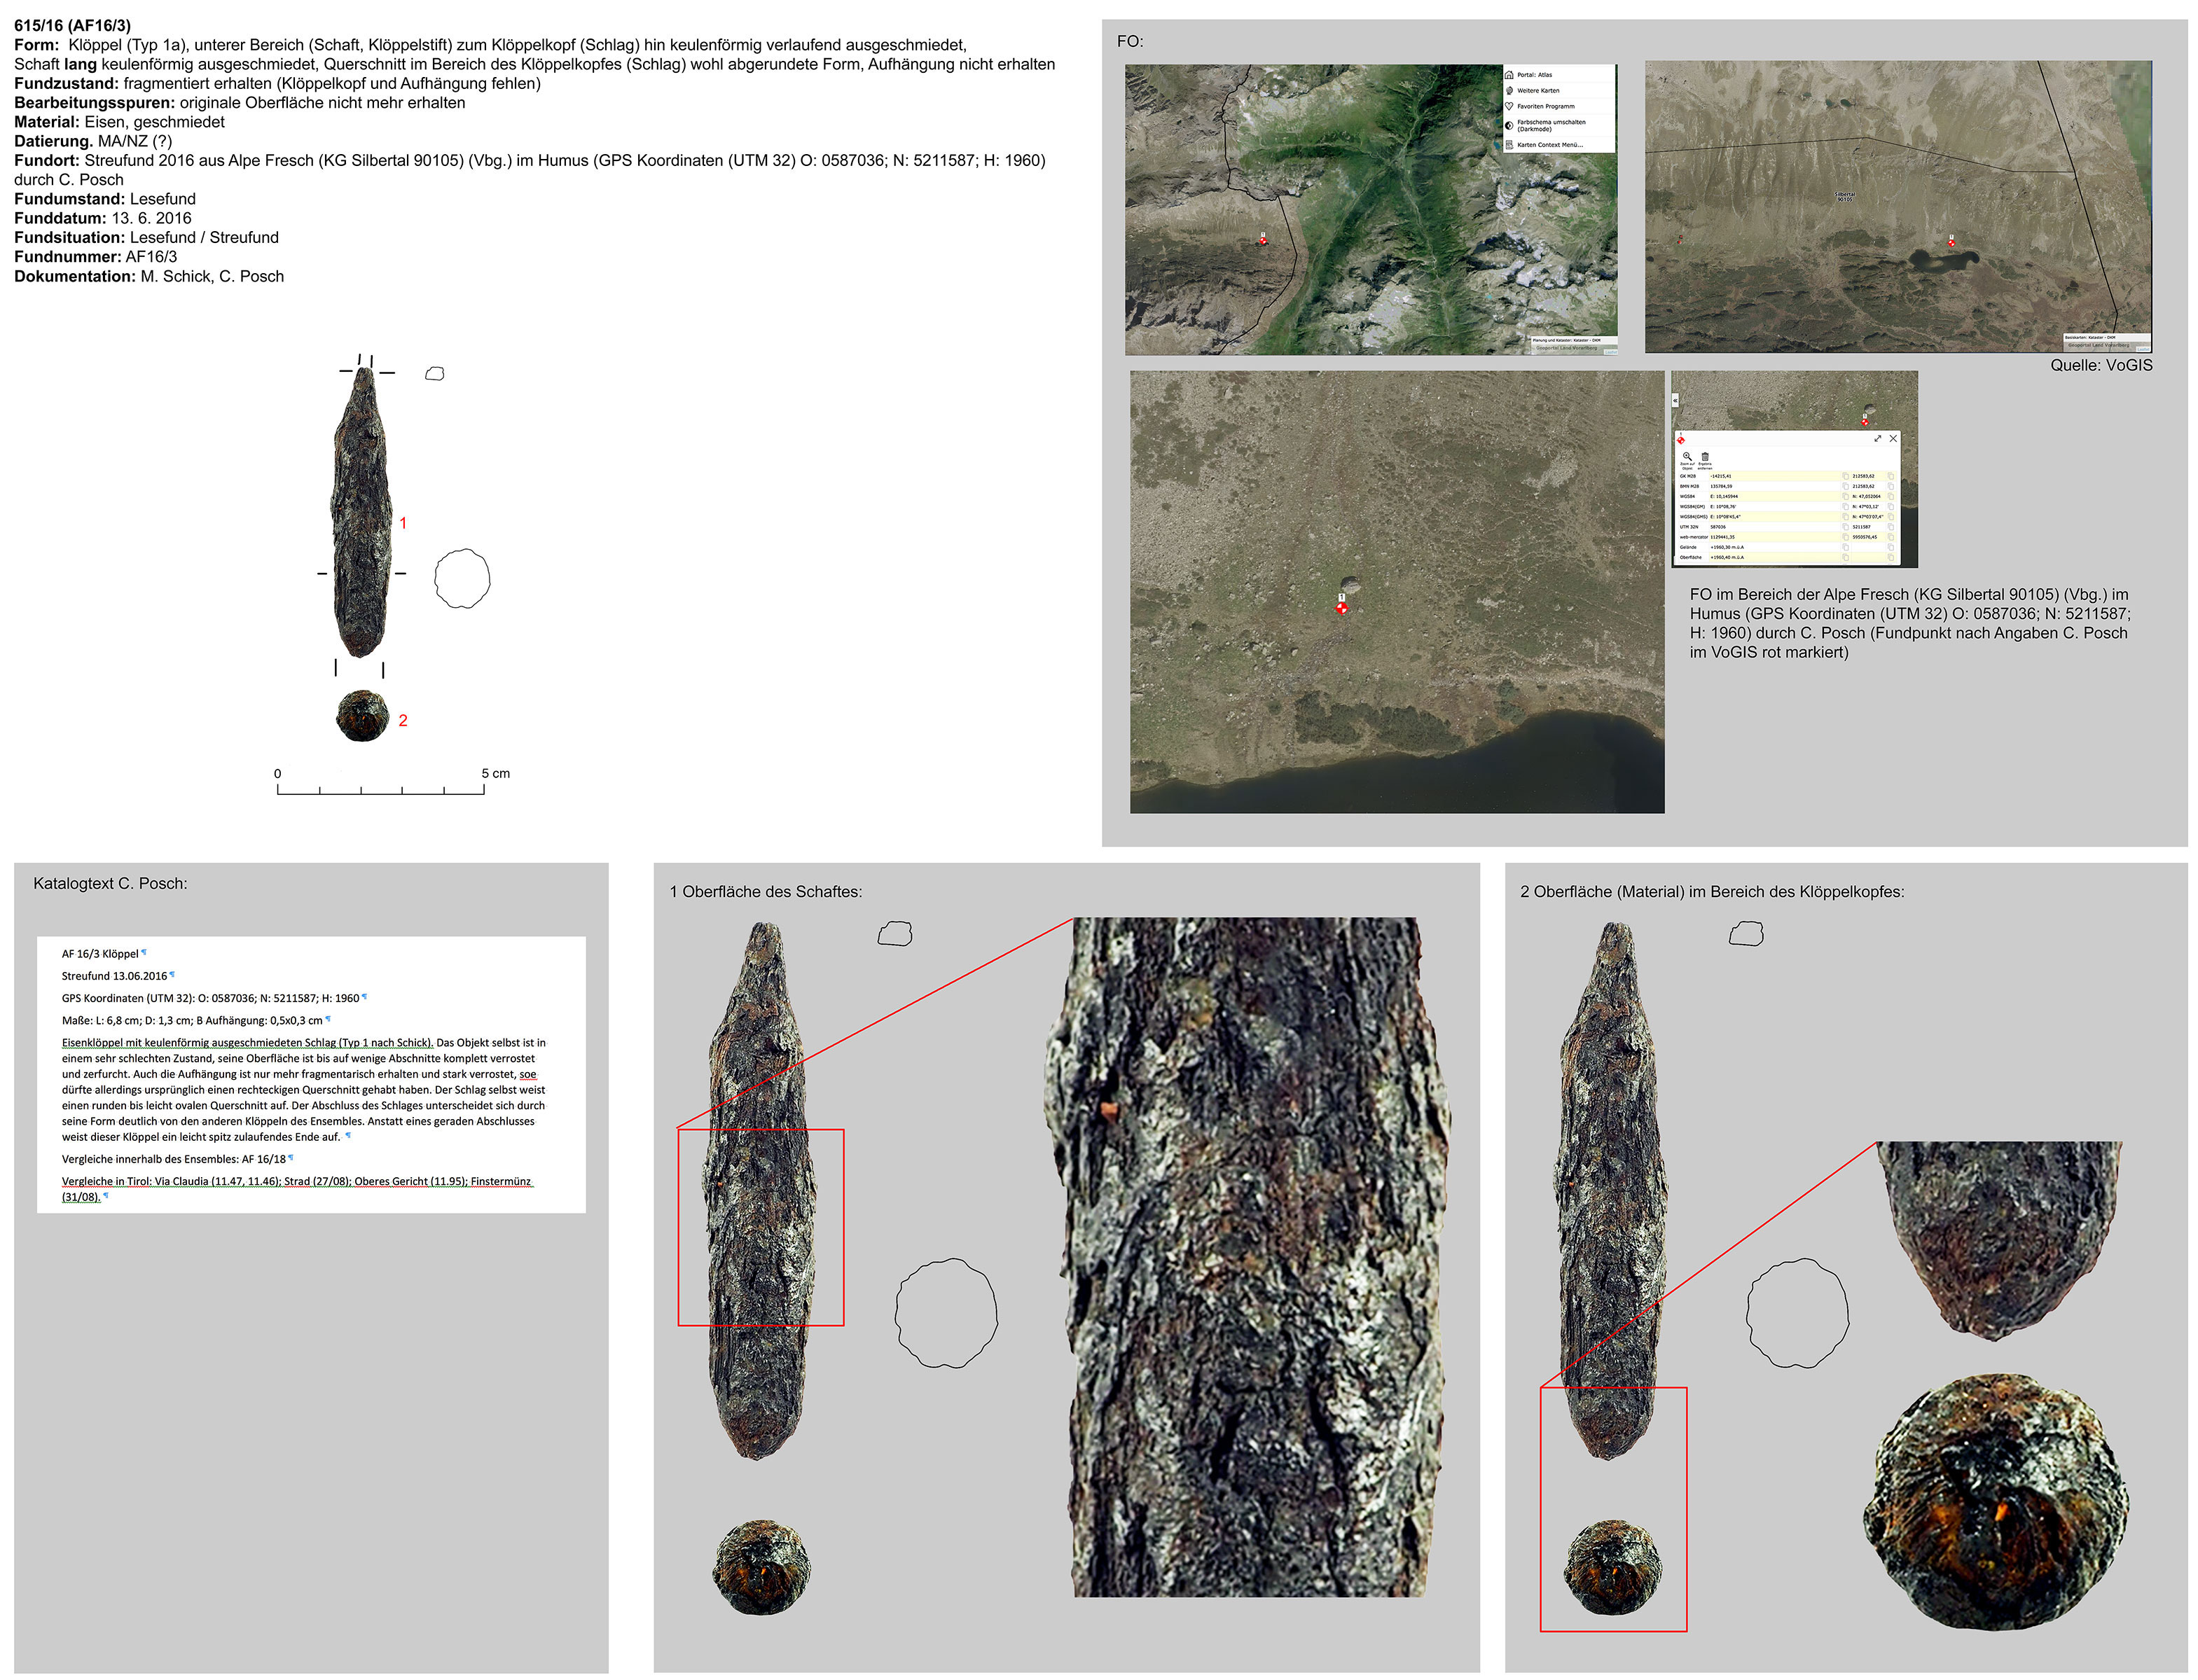
Task: Copy the GK M28 easting value
Action: (x=1846, y=476)
